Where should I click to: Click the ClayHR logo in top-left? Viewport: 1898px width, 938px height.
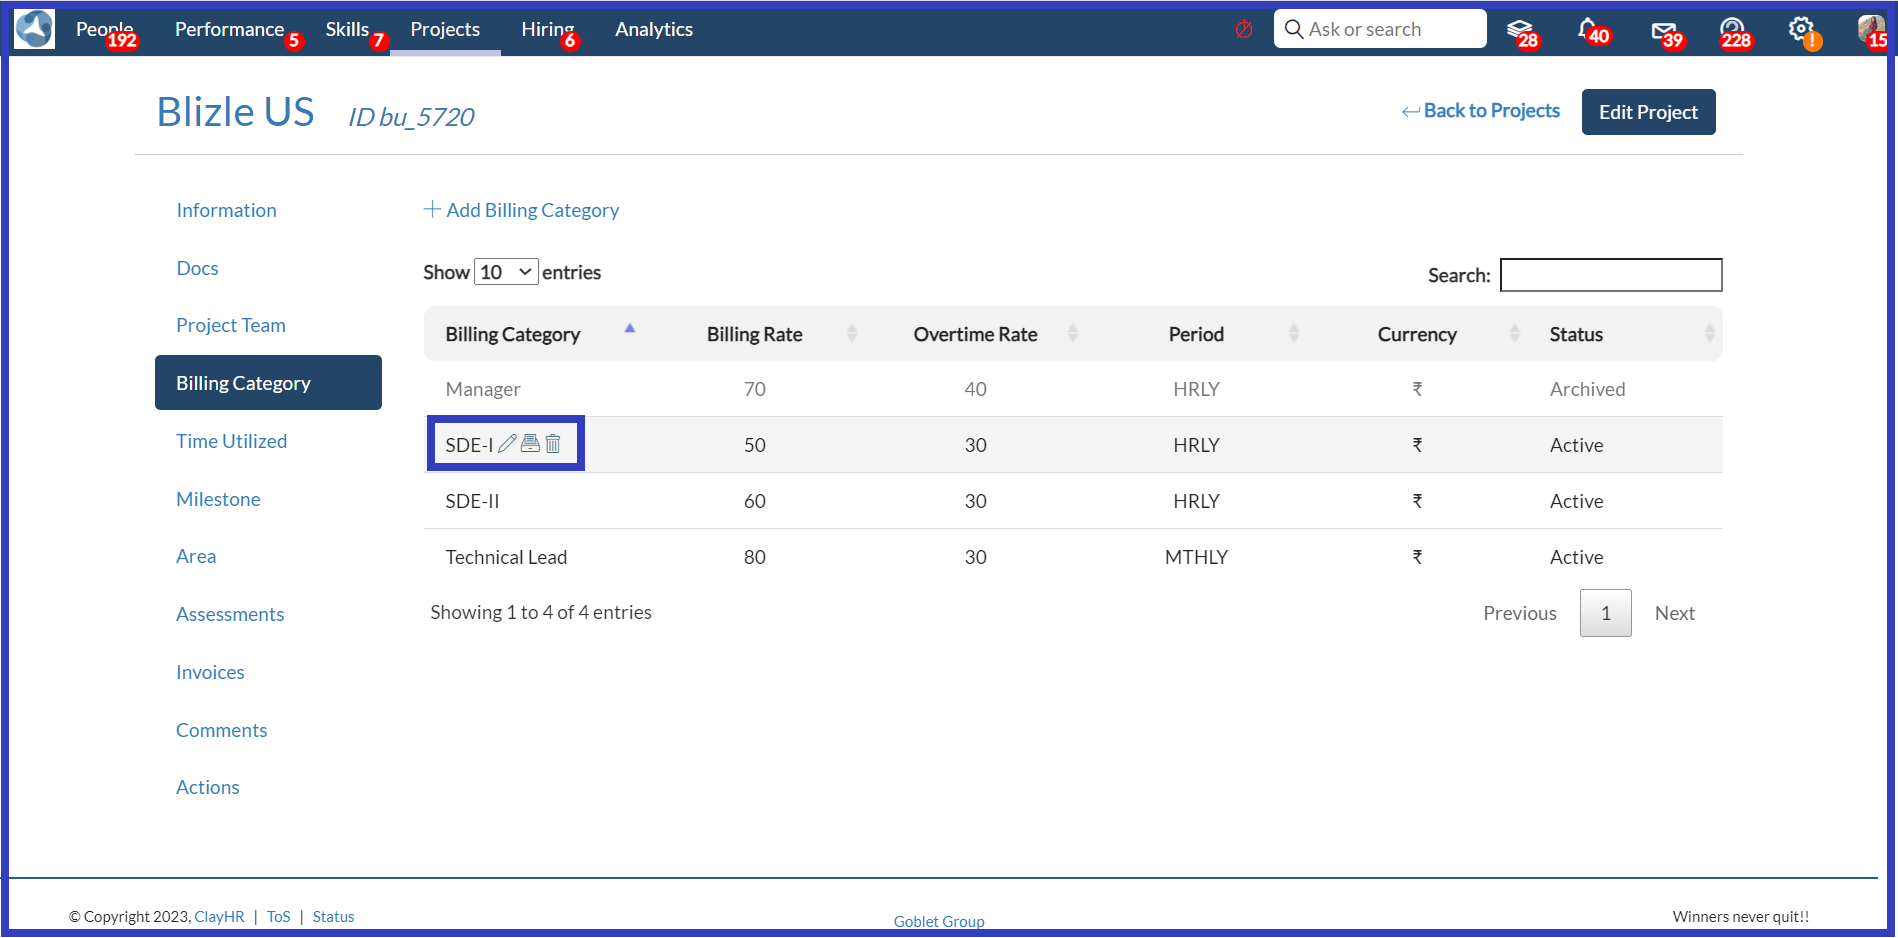tap(35, 29)
